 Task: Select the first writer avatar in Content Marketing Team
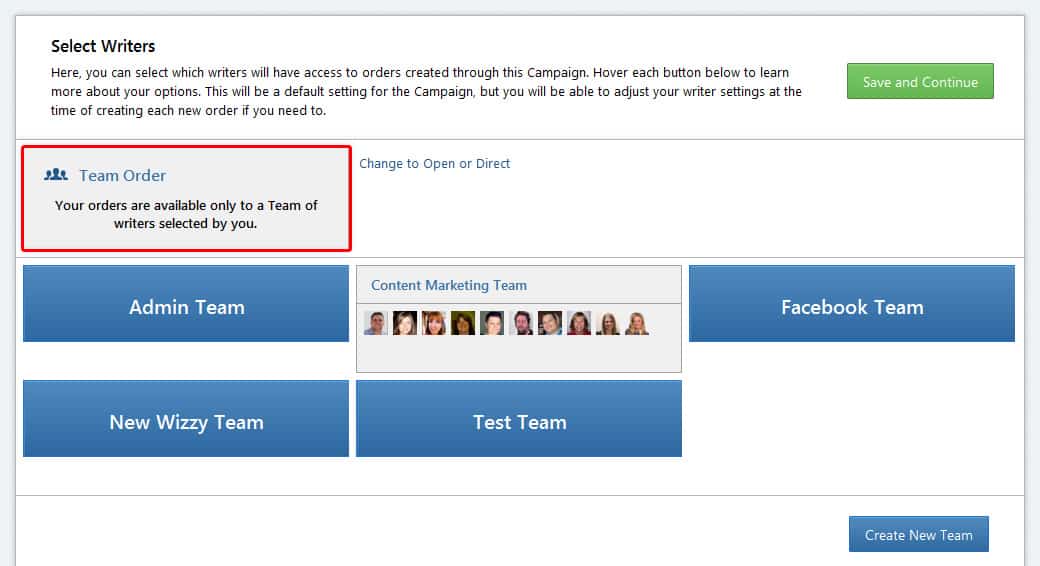coord(375,323)
